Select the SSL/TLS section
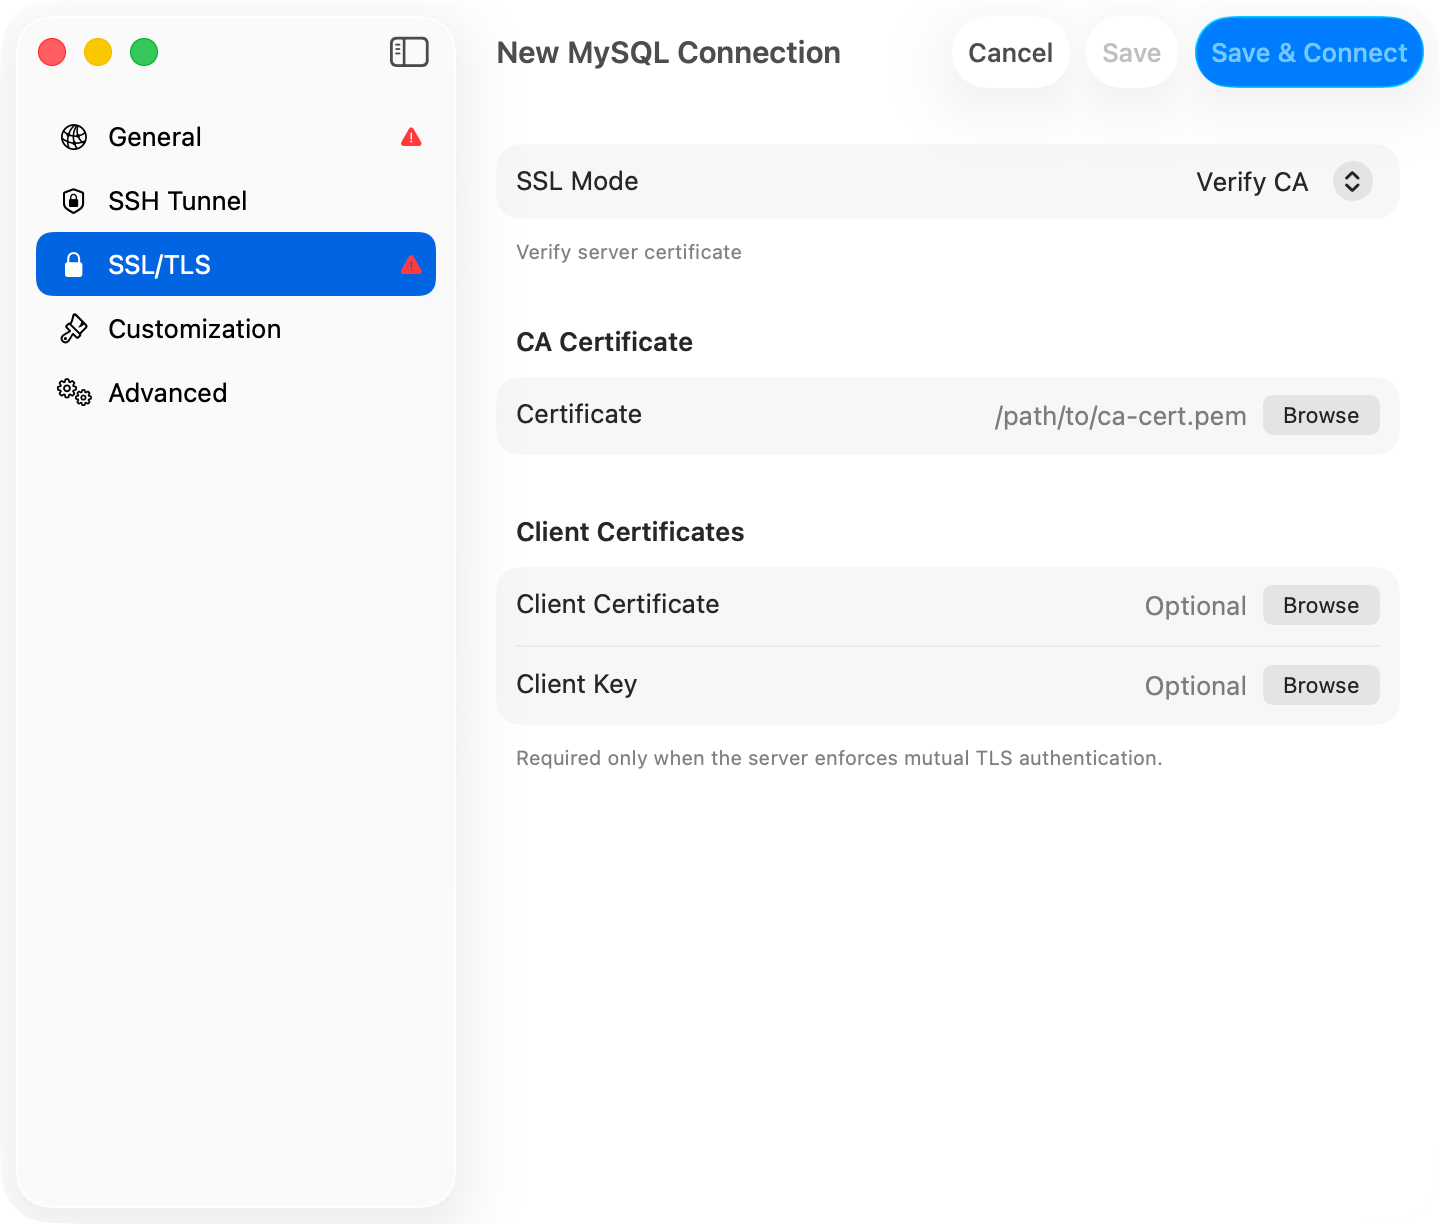This screenshot has width=1440, height=1224. click(236, 264)
